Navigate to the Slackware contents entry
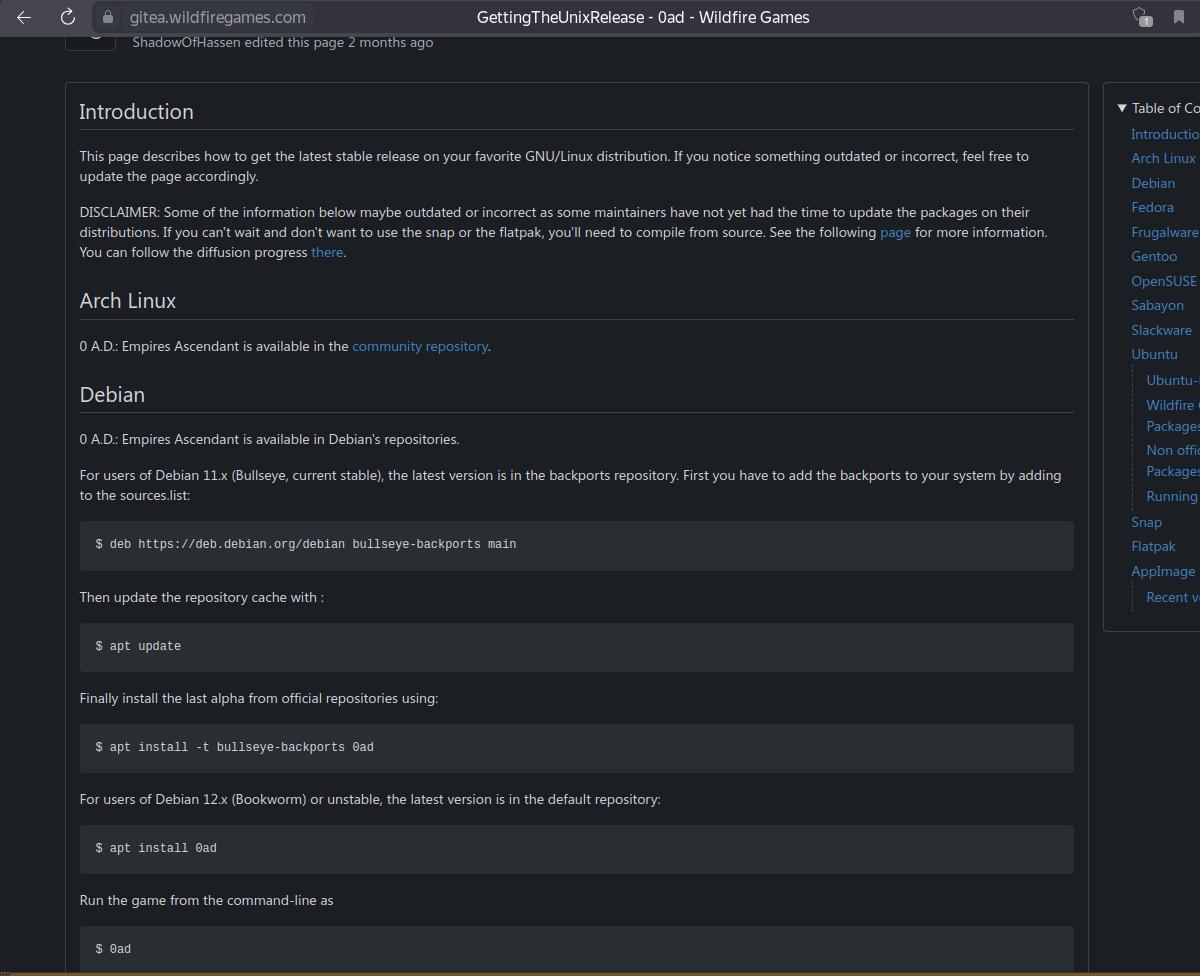This screenshot has width=1200, height=976. [x=1161, y=330]
